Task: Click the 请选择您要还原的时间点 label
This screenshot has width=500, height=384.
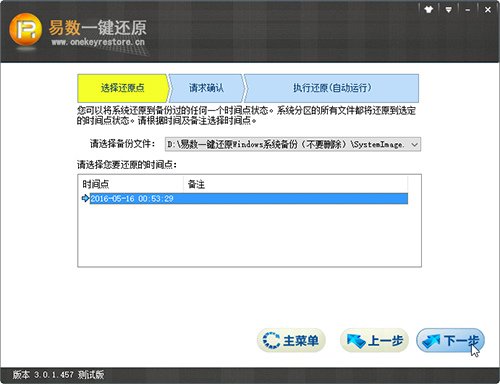Action: 127,165
